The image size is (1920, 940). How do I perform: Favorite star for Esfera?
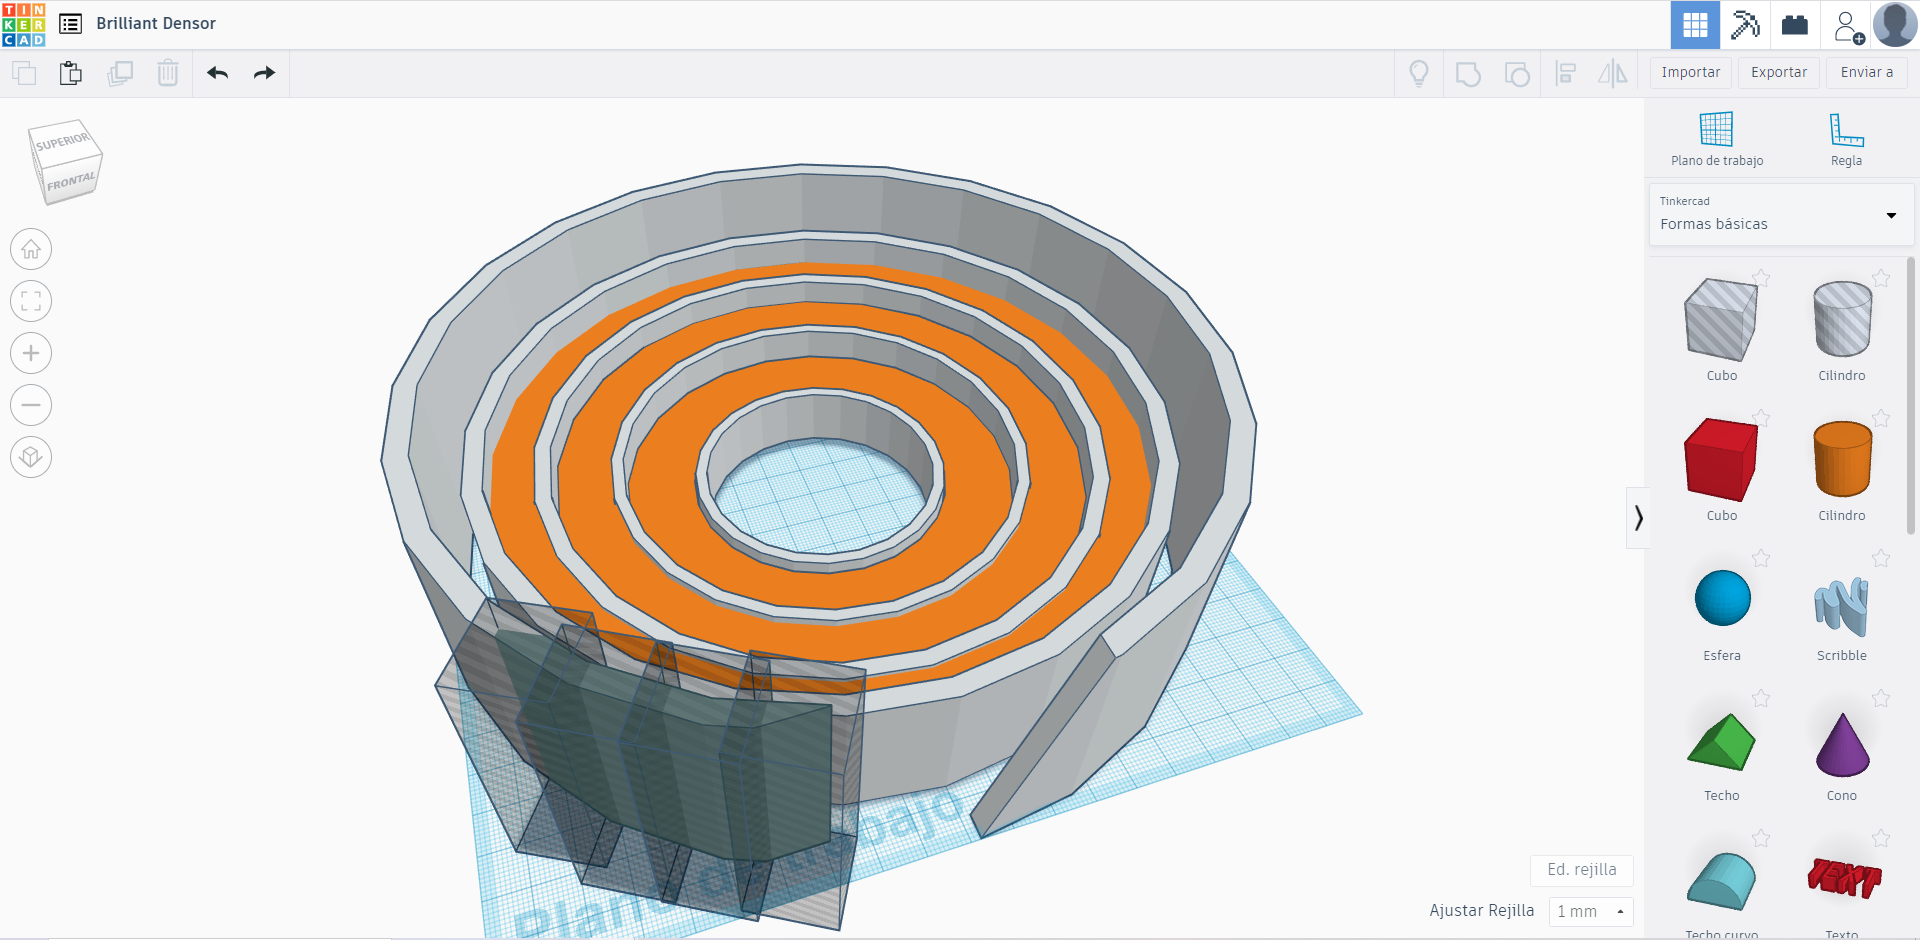point(1761,558)
